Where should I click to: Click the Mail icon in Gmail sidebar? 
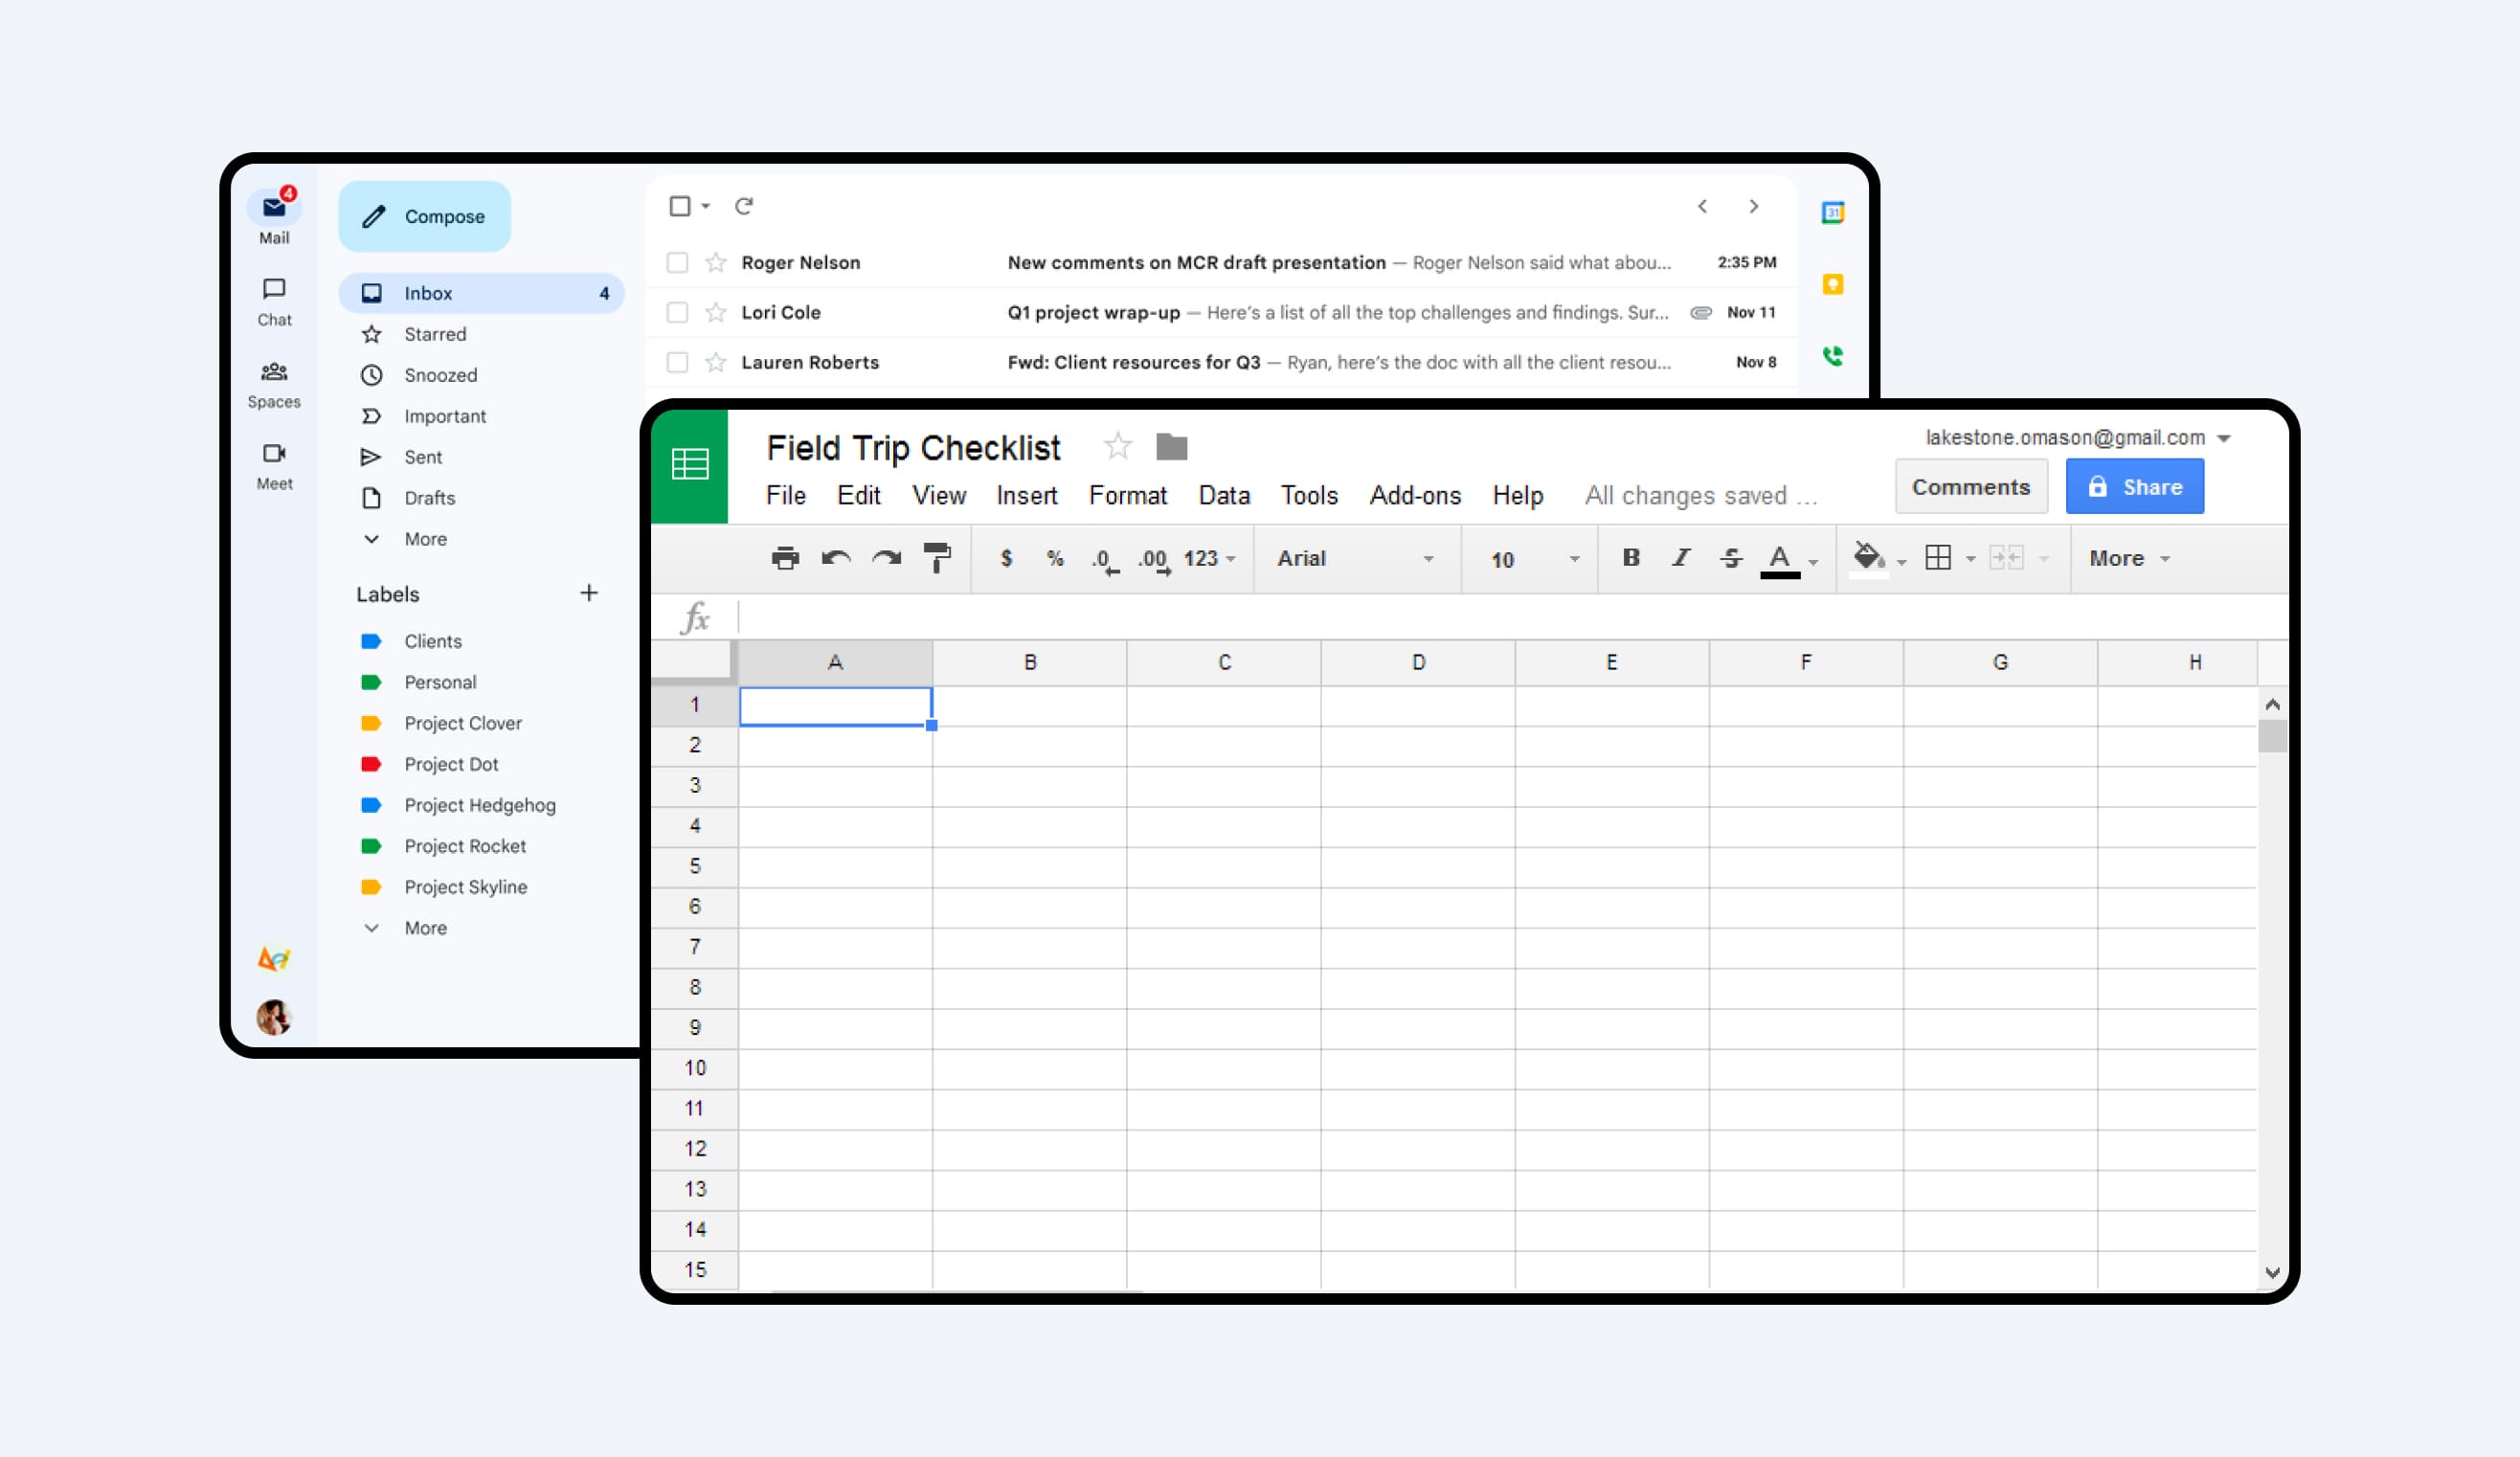274,208
